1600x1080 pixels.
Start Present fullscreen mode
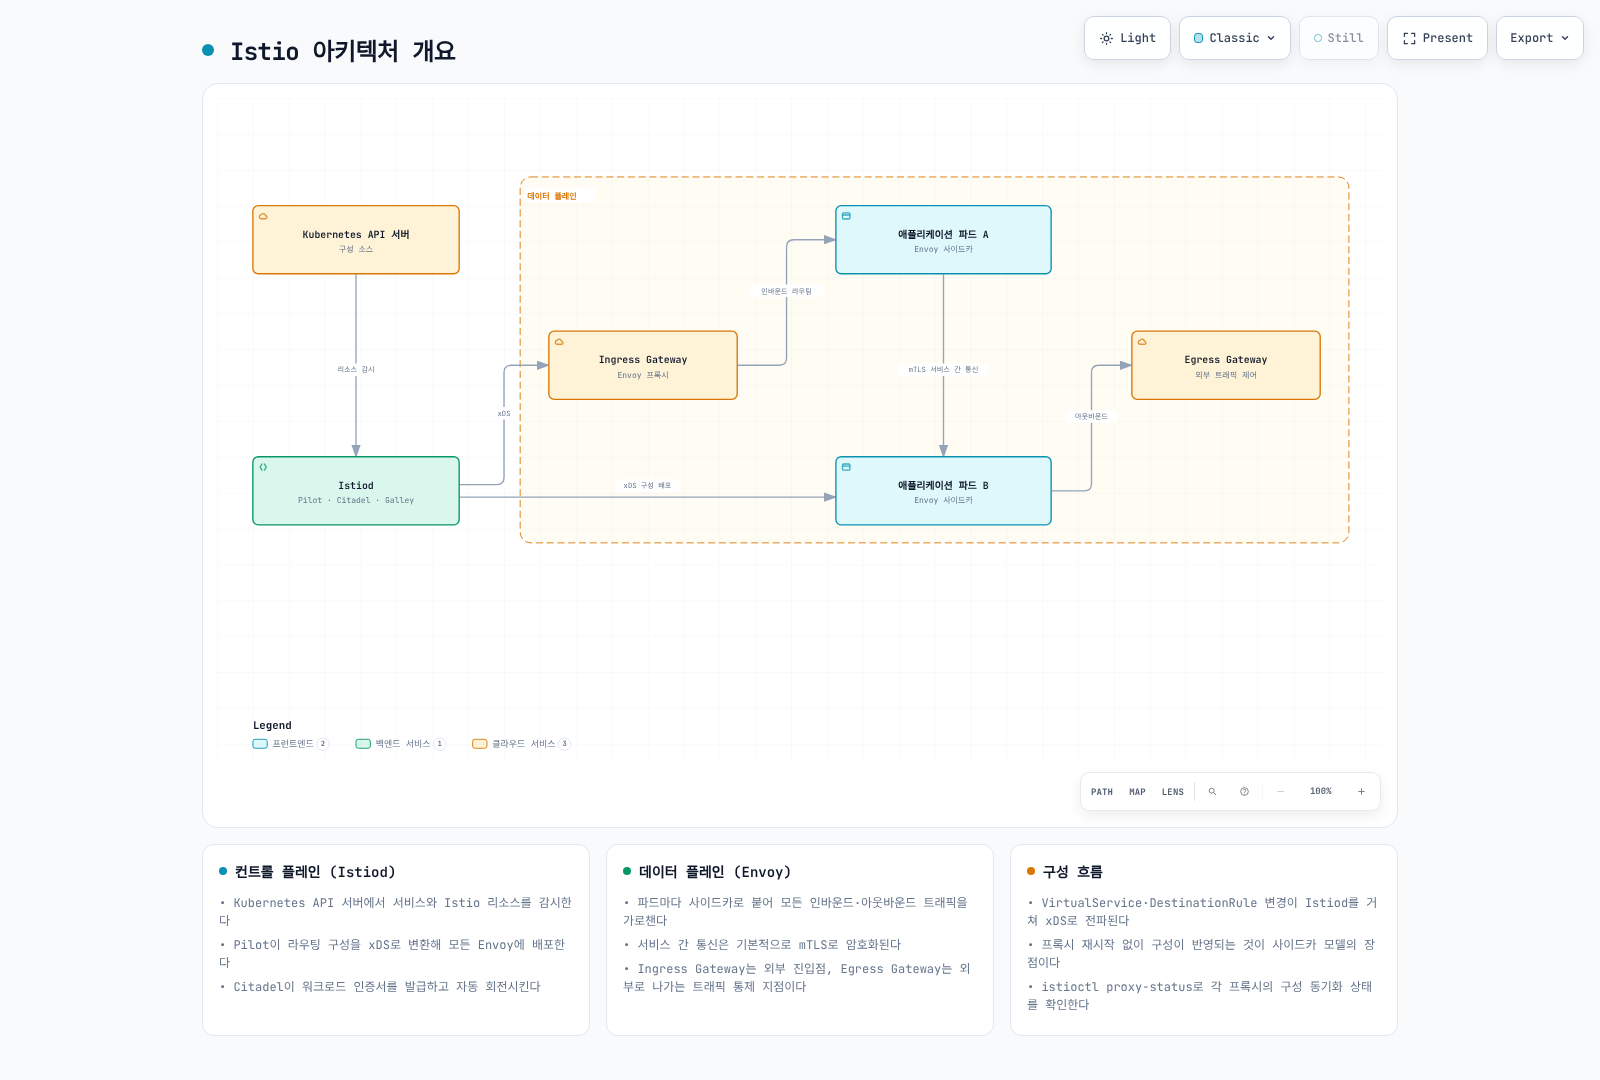pyautogui.click(x=1437, y=38)
